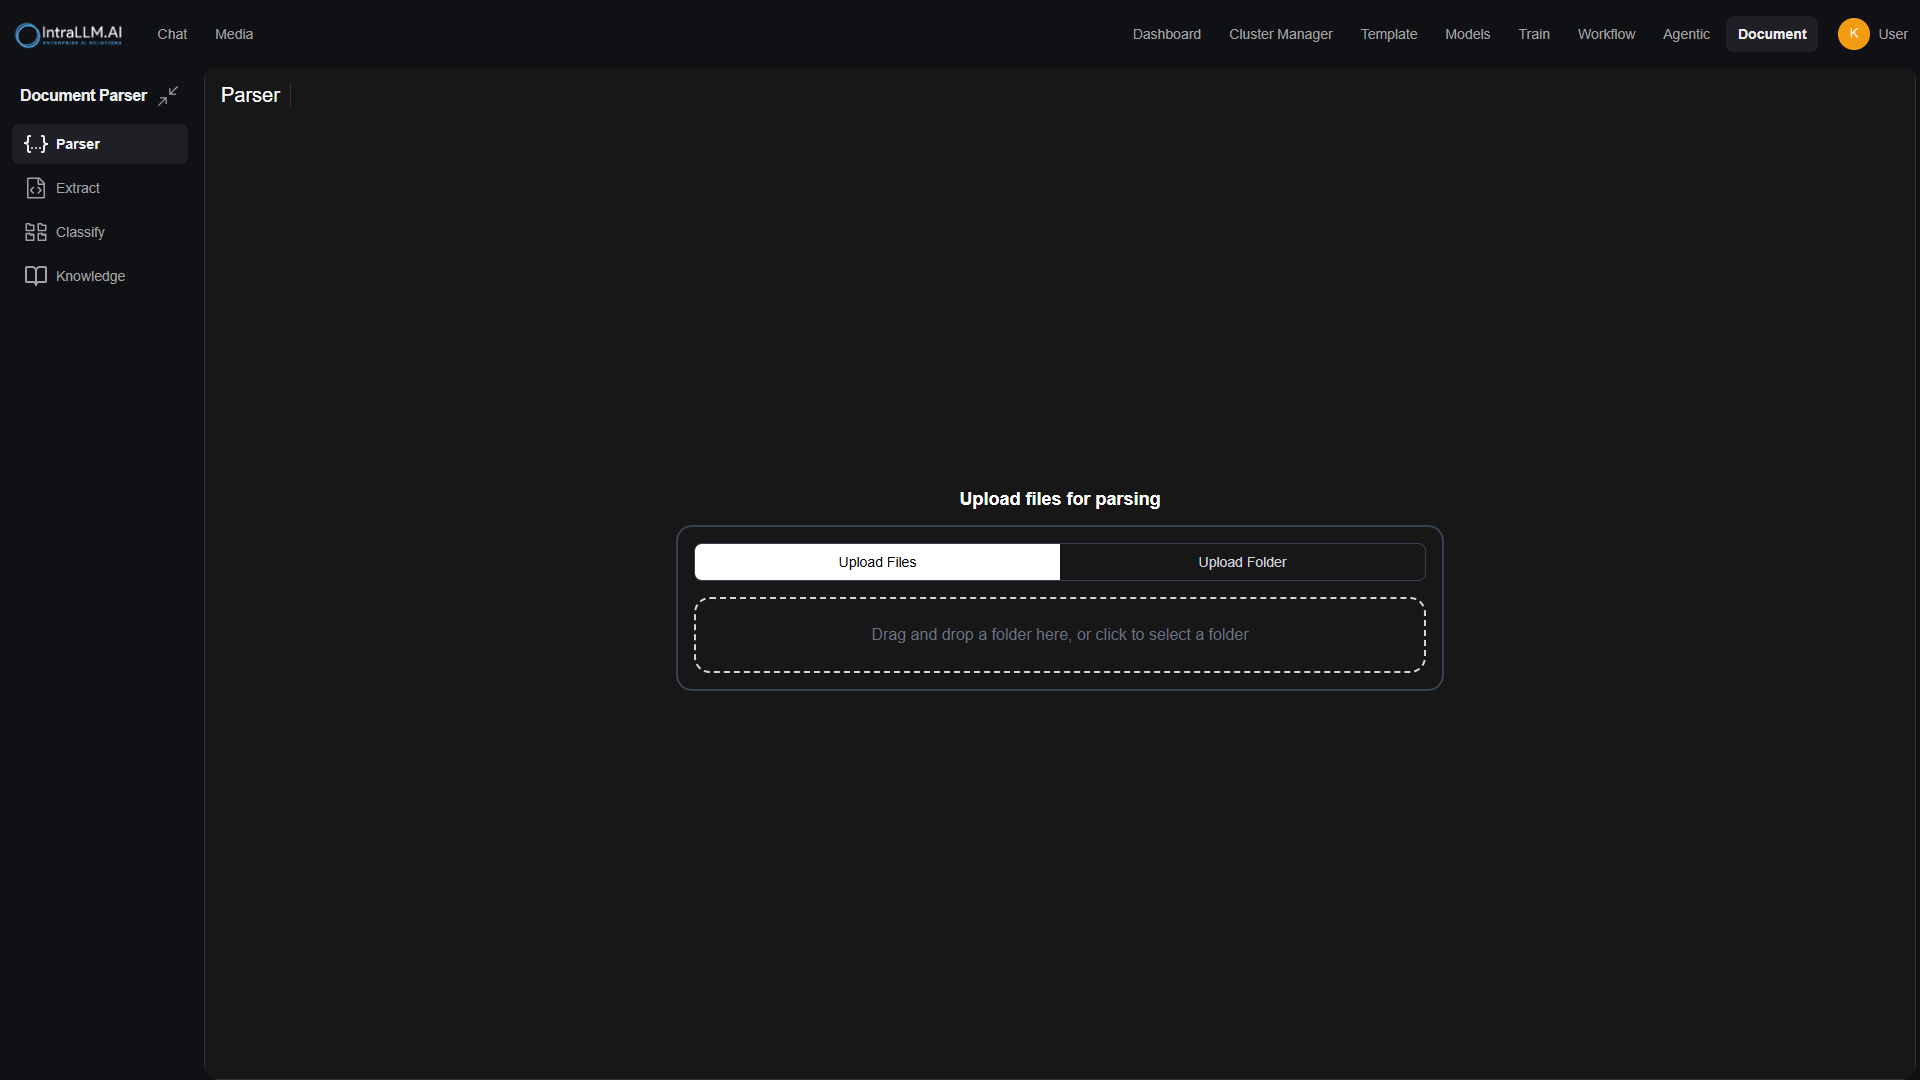1920x1080 pixels.
Task: Select Parser label in sidebar
Action: click(x=78, y=144)
